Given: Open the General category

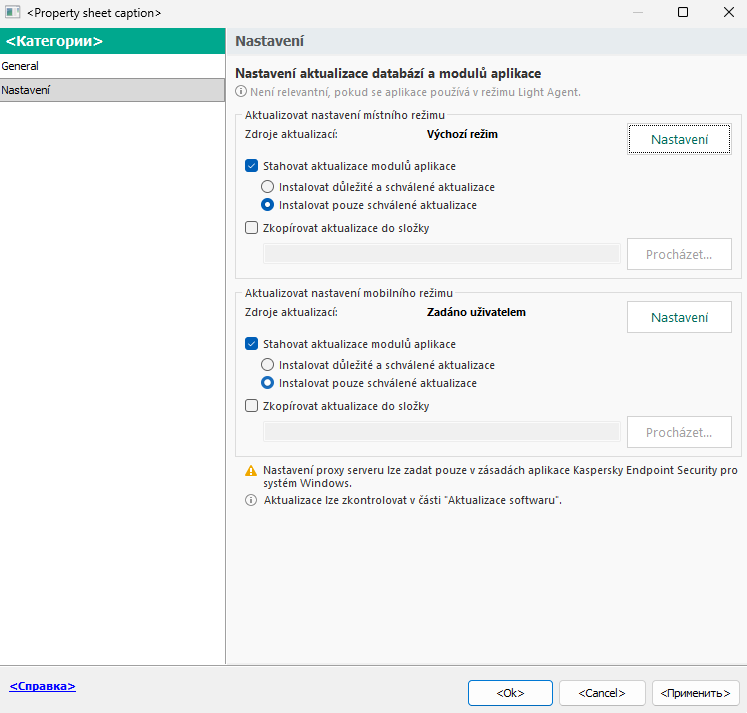Looking at the screenshot, I should [112, 66].
